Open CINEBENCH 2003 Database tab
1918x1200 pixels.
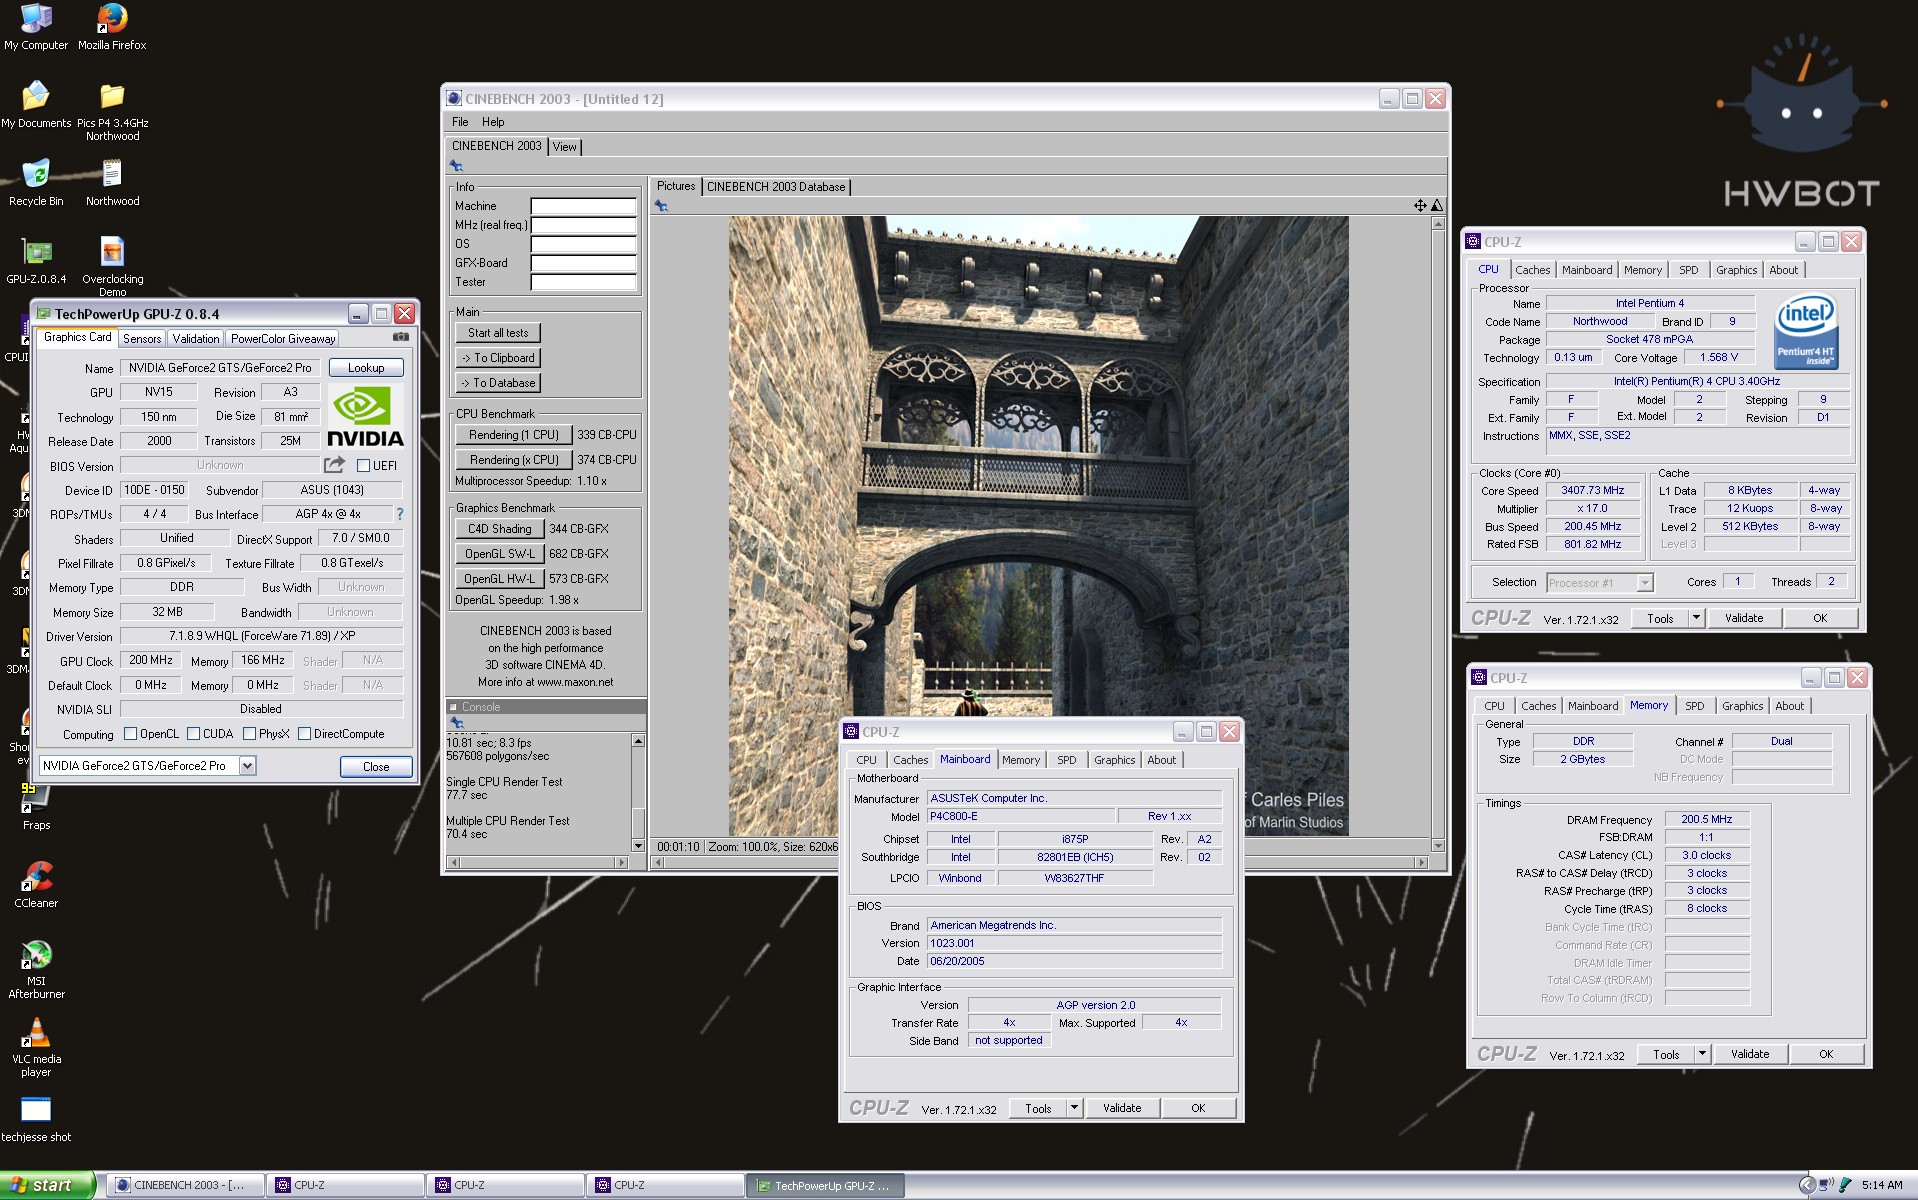pos(776,187)
